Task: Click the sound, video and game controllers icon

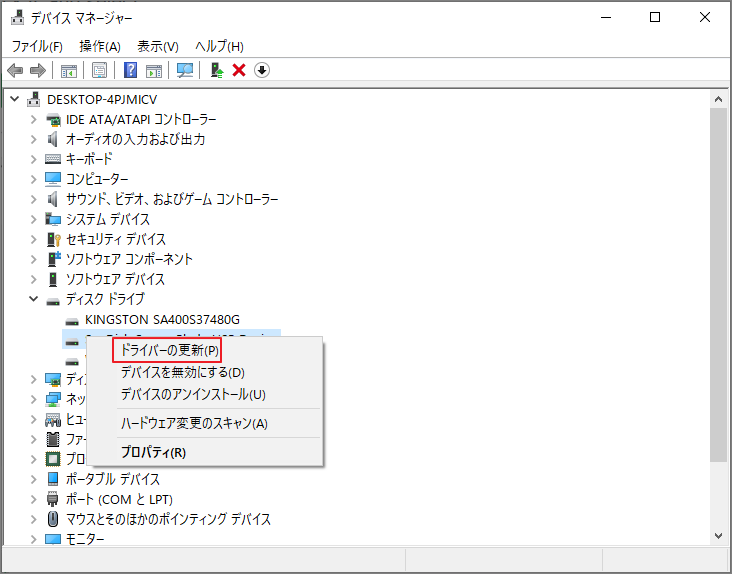Action: point(53,199)
